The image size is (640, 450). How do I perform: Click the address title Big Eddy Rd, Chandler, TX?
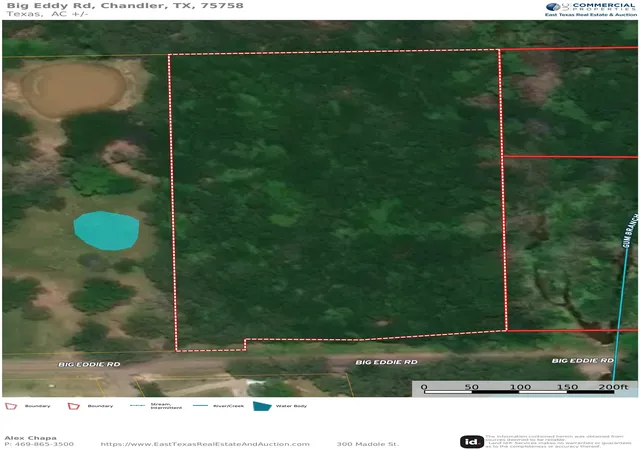(125, 5)
